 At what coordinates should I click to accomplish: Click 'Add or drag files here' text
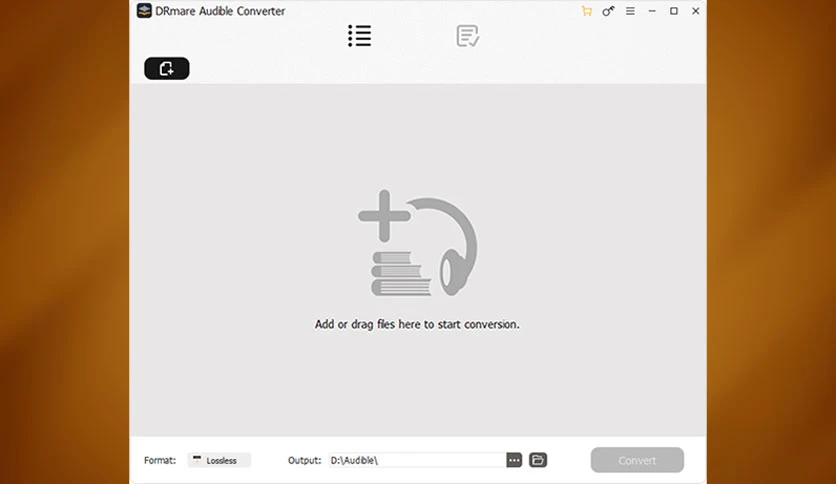pyautogui.click(x=417, y=324)
